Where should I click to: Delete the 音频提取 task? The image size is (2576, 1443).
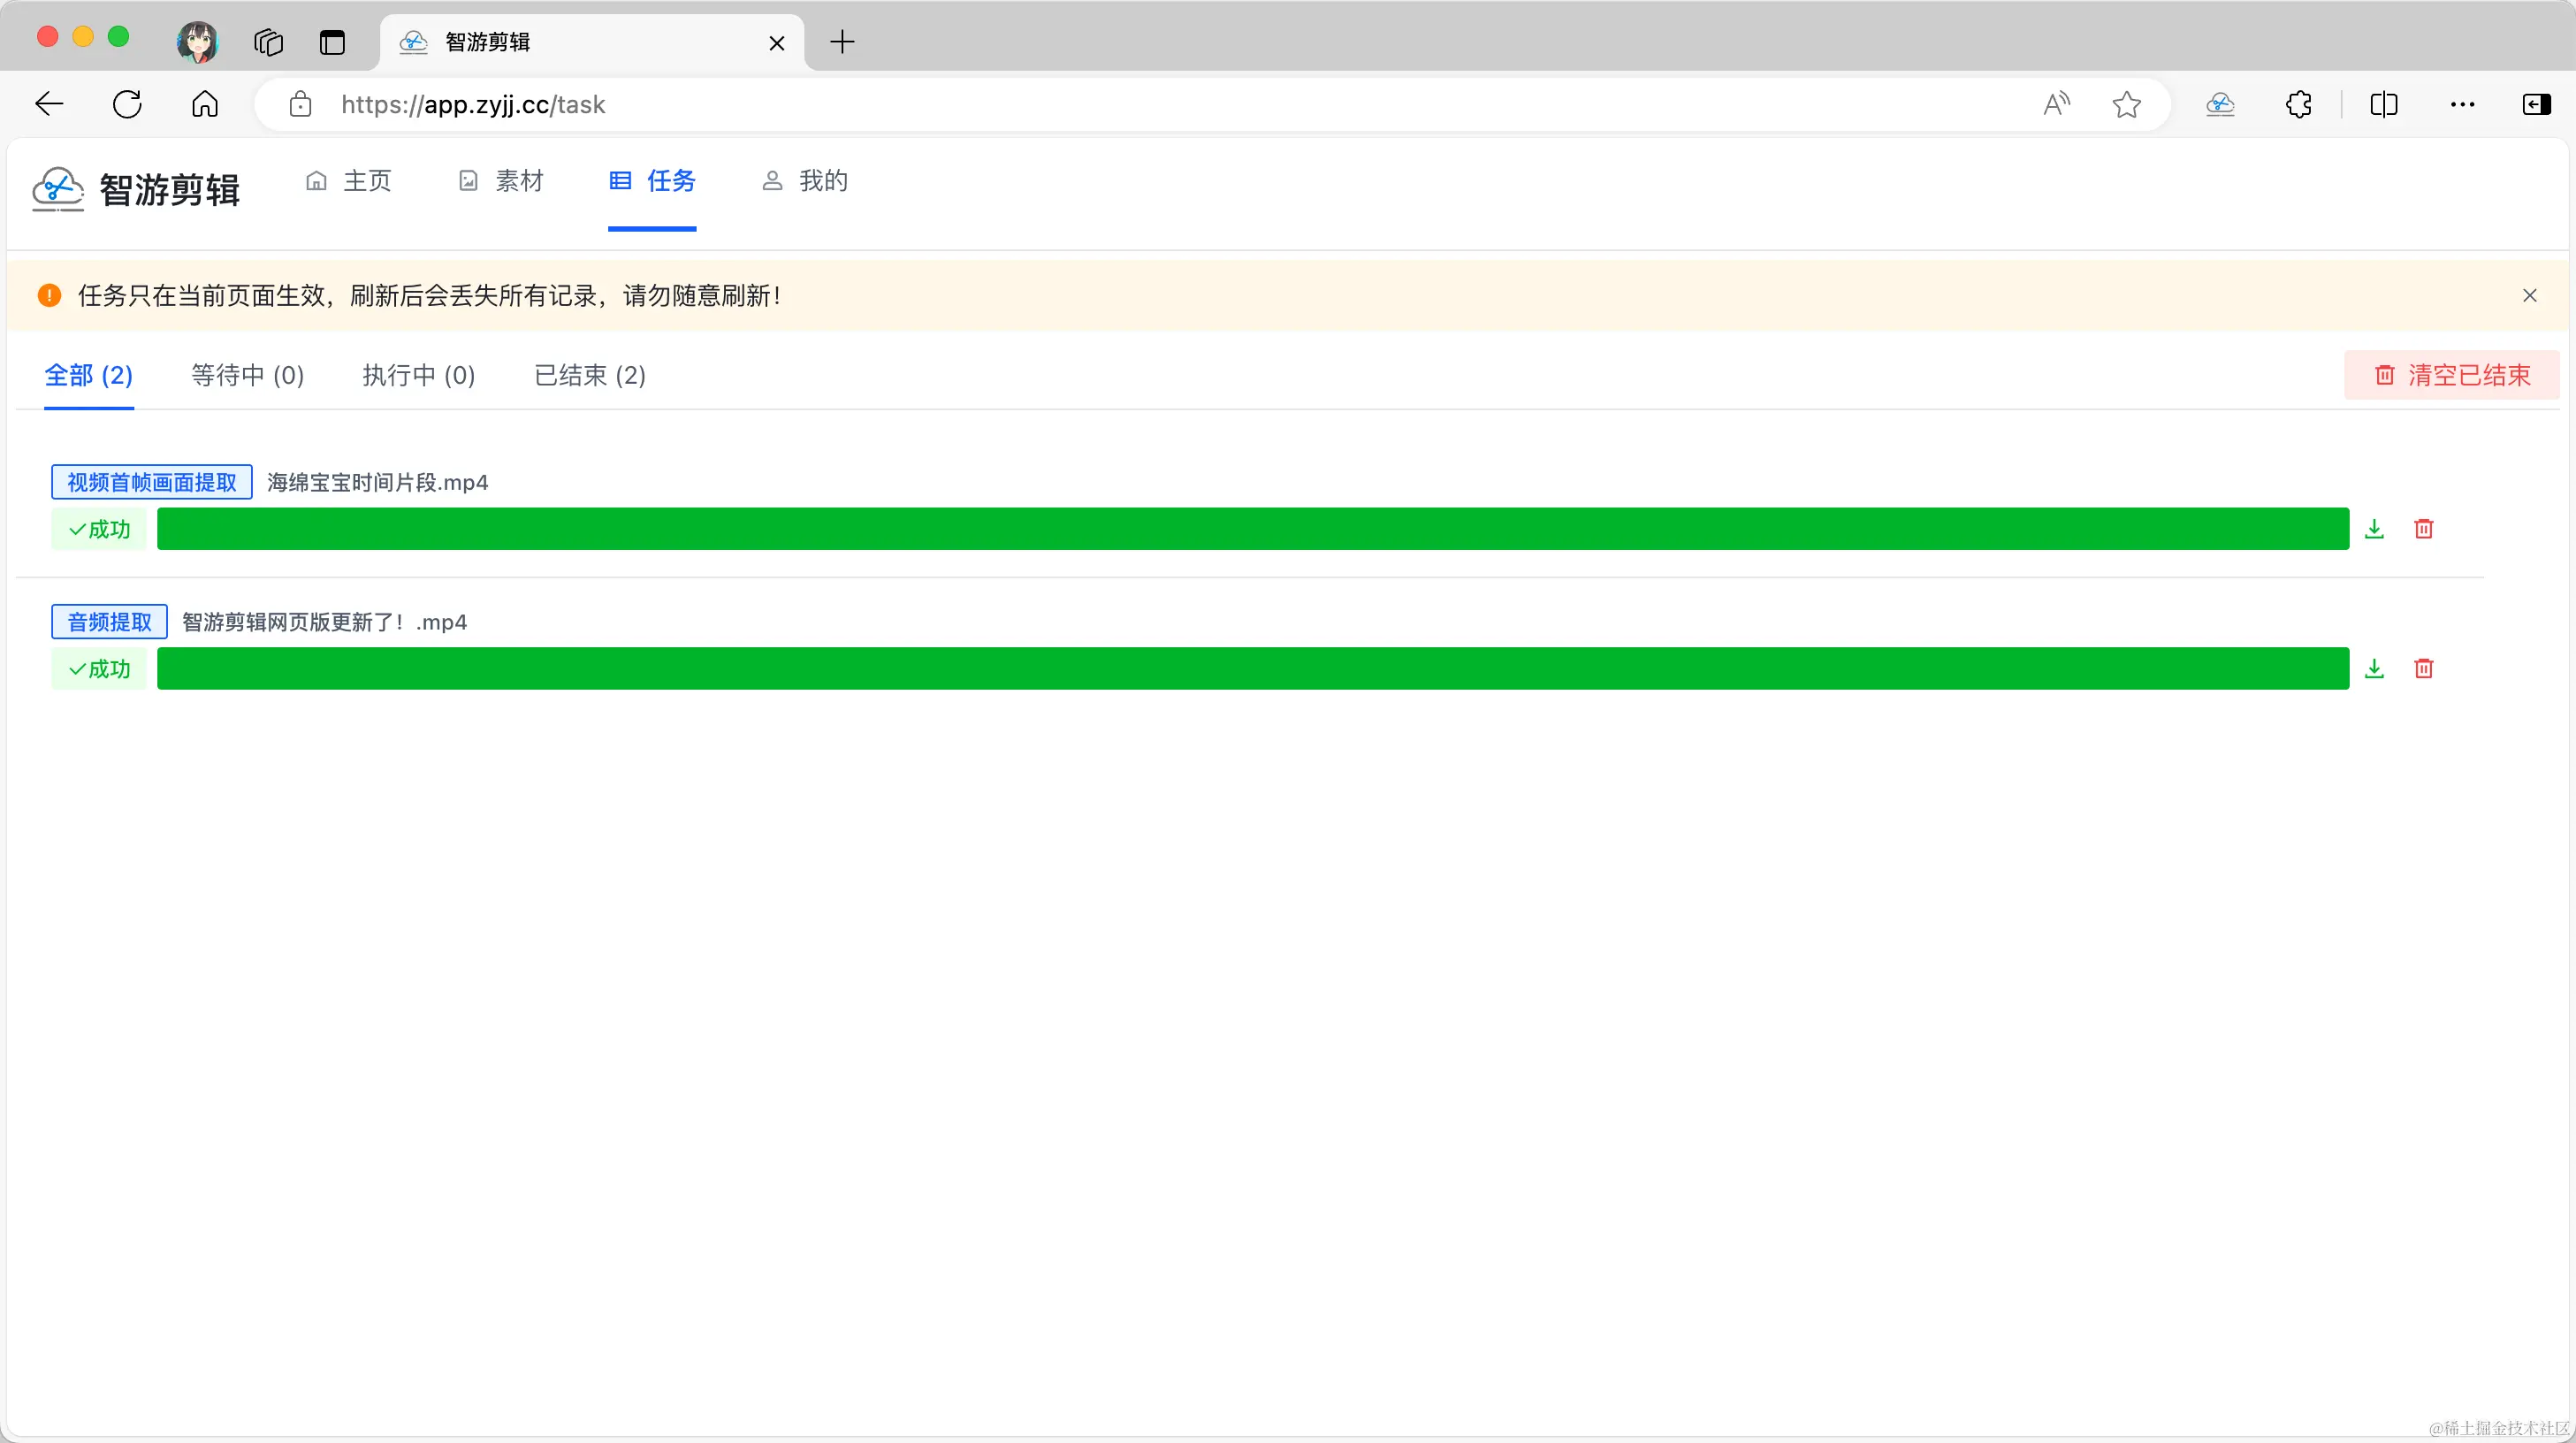2423,669
